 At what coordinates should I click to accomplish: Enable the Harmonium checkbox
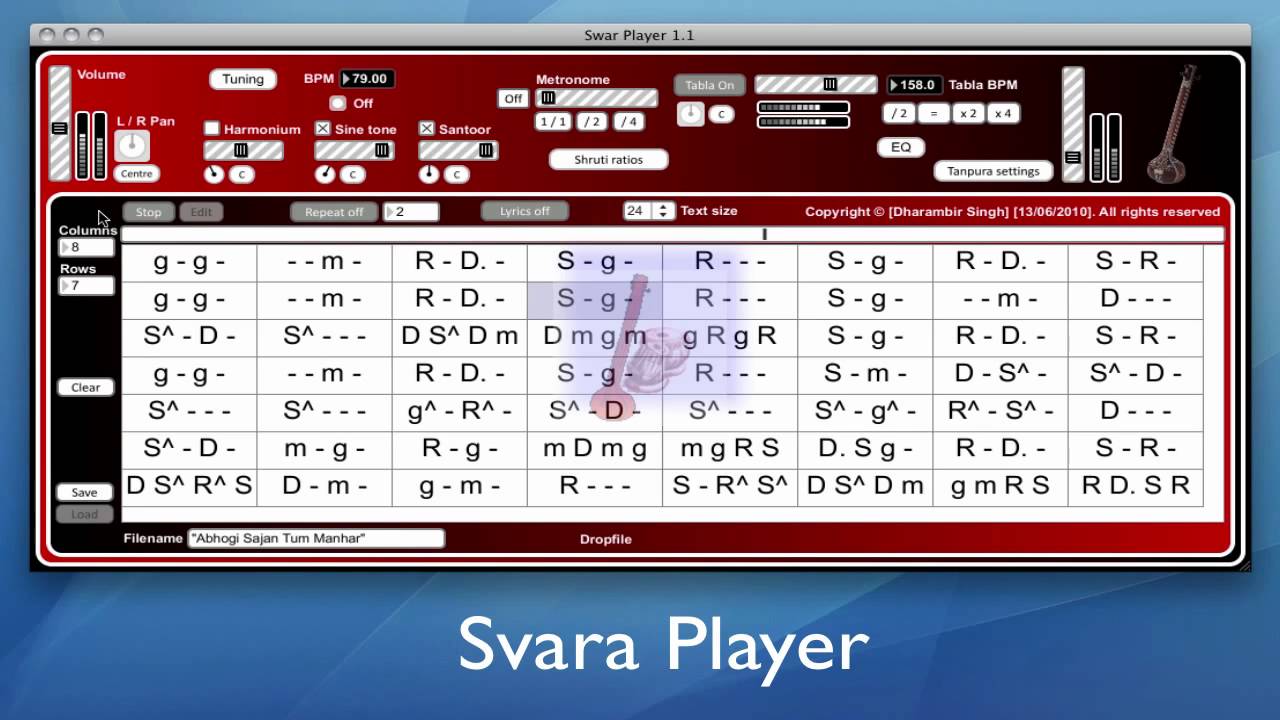(x=211, y=129)
